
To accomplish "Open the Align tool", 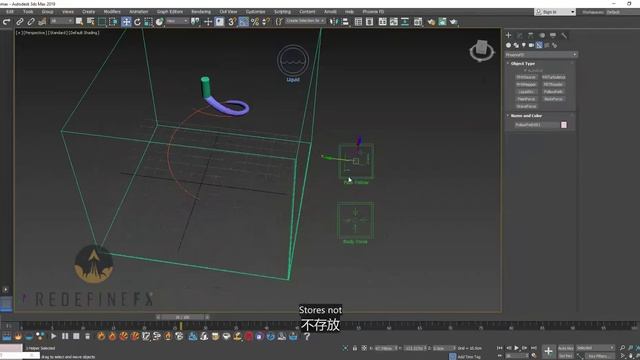I will [x=345, y=22].
